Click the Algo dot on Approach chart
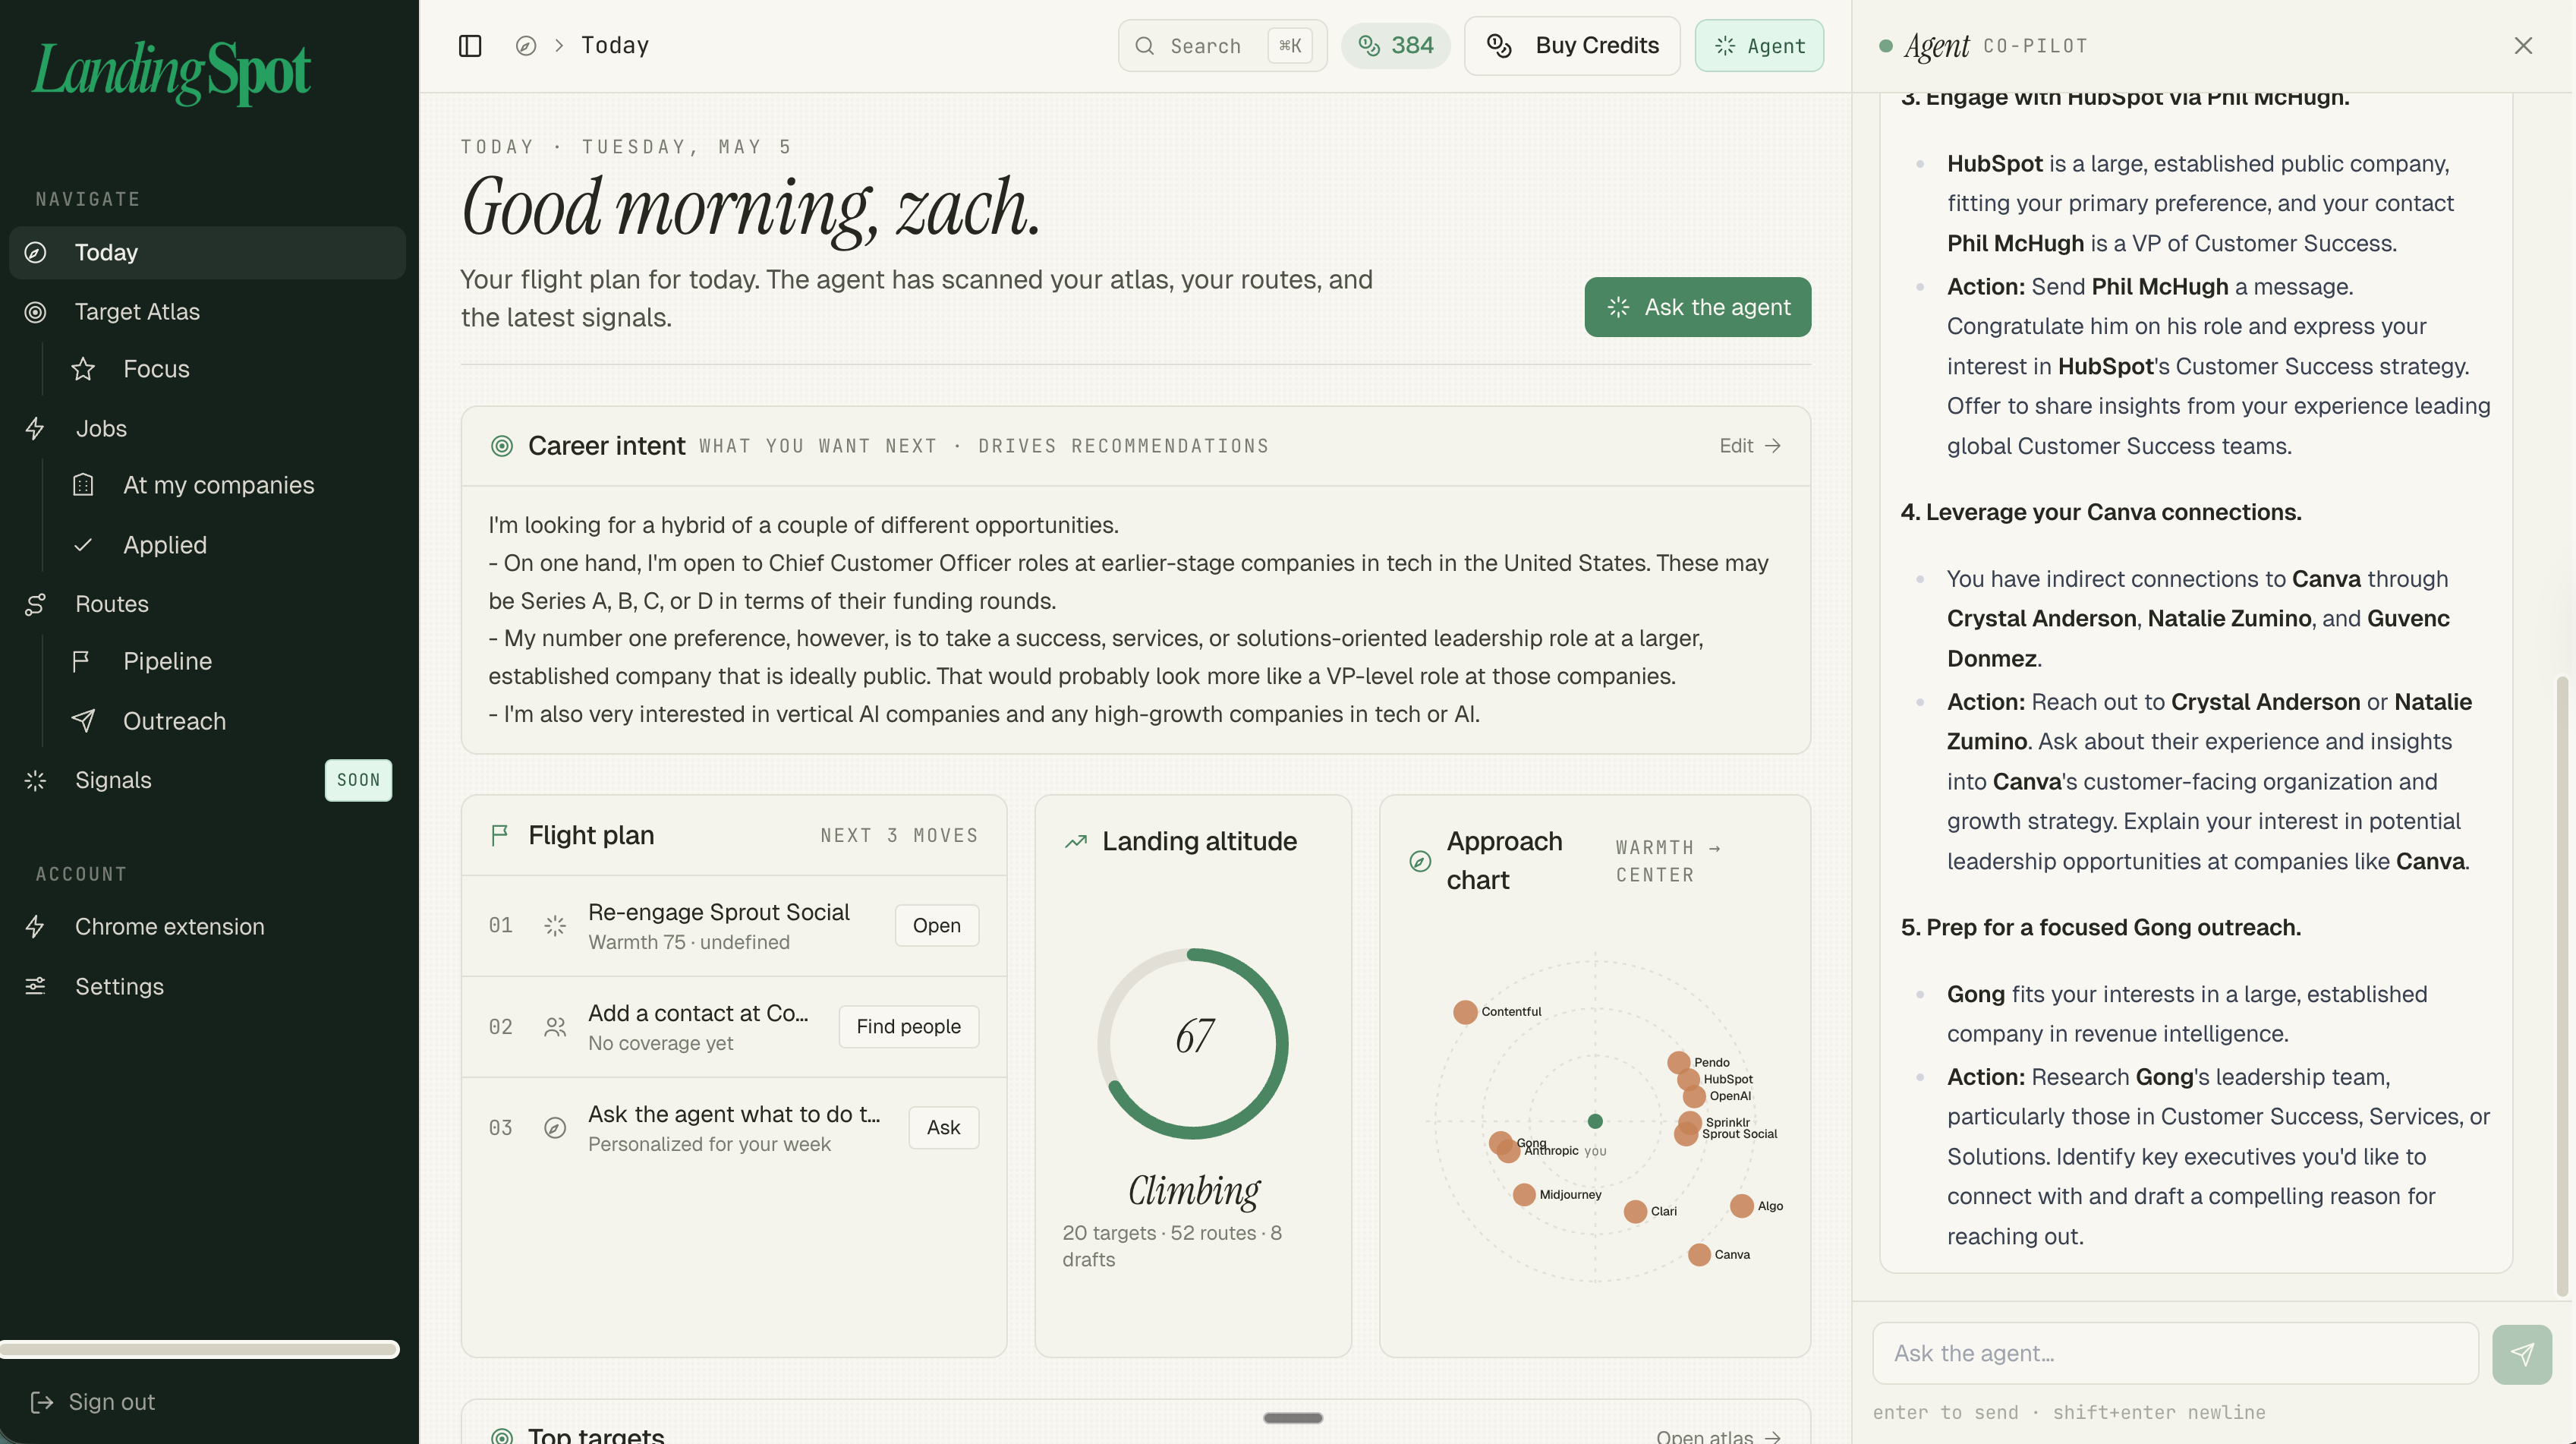The height and width of the screenshot is (1444, 2576). tap(1742, 1206)
